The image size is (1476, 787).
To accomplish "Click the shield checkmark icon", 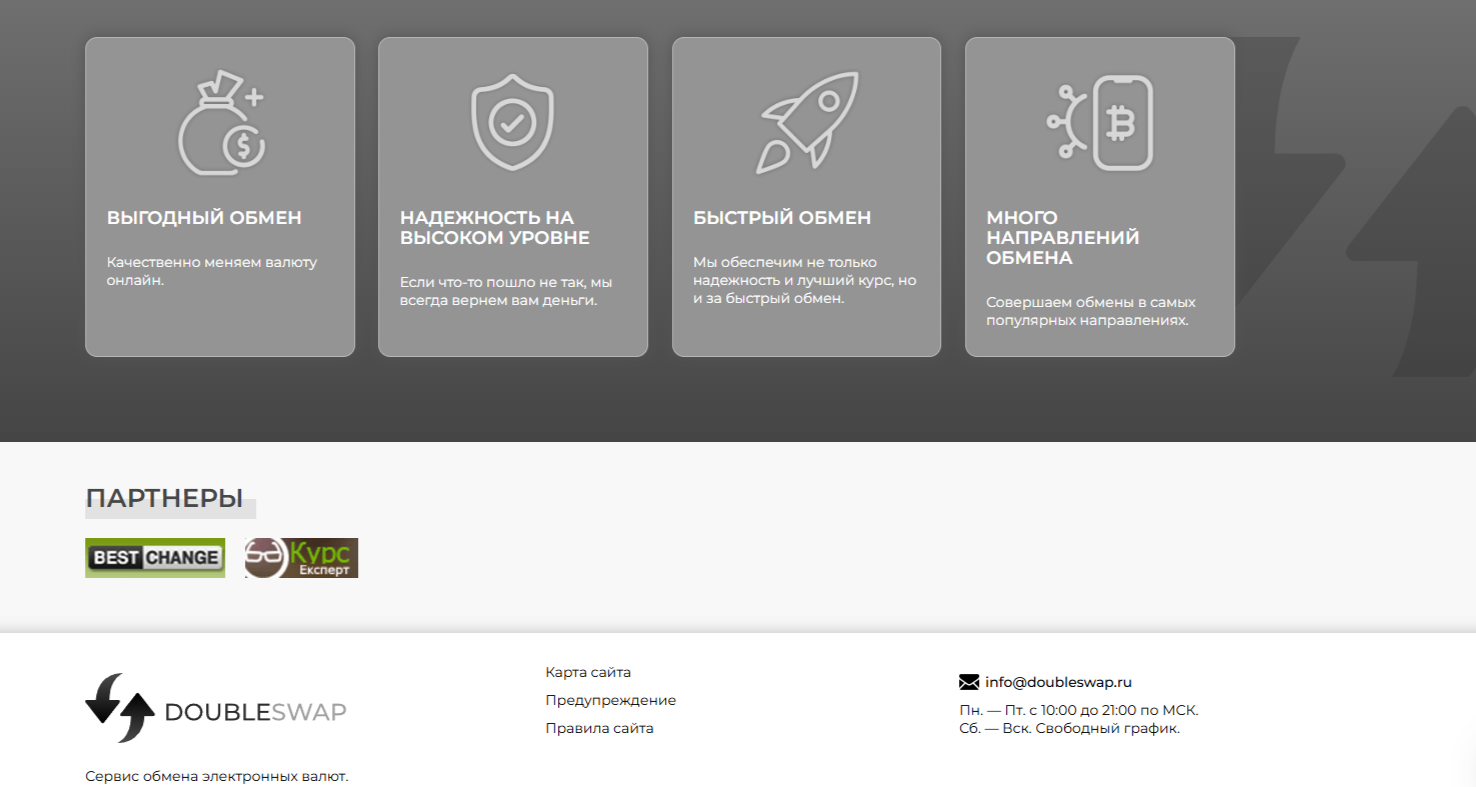I will tap(512, 122).
